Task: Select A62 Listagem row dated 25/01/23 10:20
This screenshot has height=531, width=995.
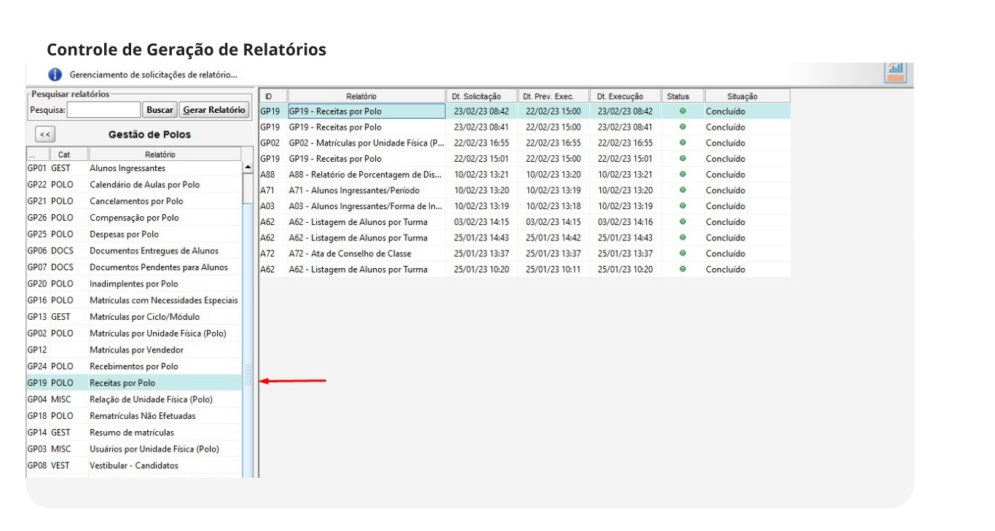Action: (x=525, y=269)
